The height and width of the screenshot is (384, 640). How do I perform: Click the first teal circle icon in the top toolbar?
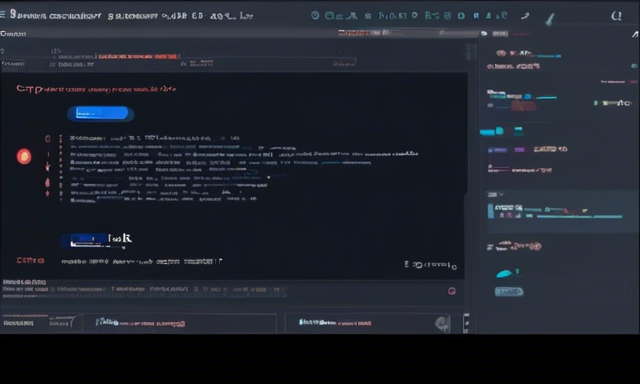pyautogui.click(x=315, y=16)
